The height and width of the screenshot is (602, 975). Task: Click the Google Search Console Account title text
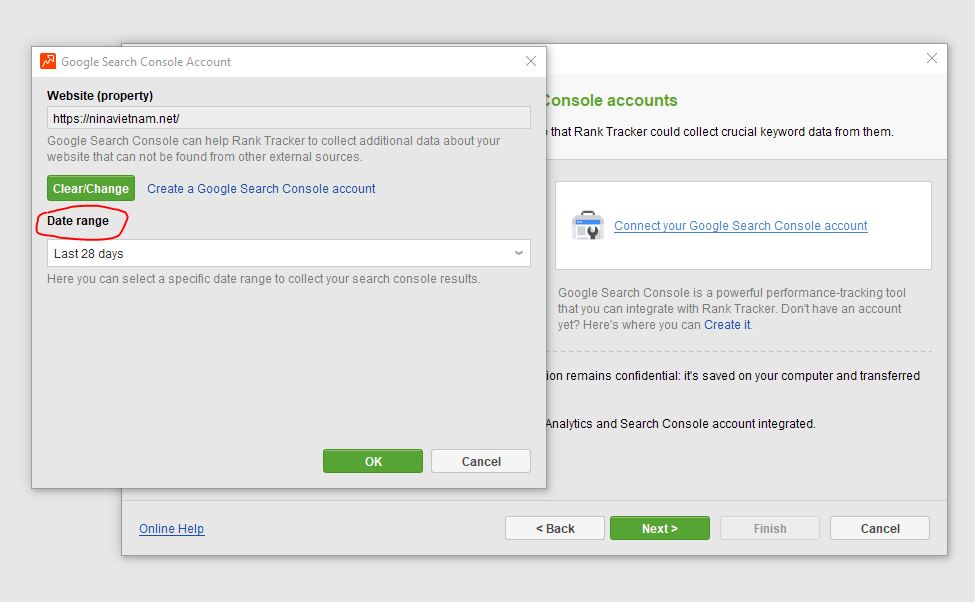pos(146,62)
